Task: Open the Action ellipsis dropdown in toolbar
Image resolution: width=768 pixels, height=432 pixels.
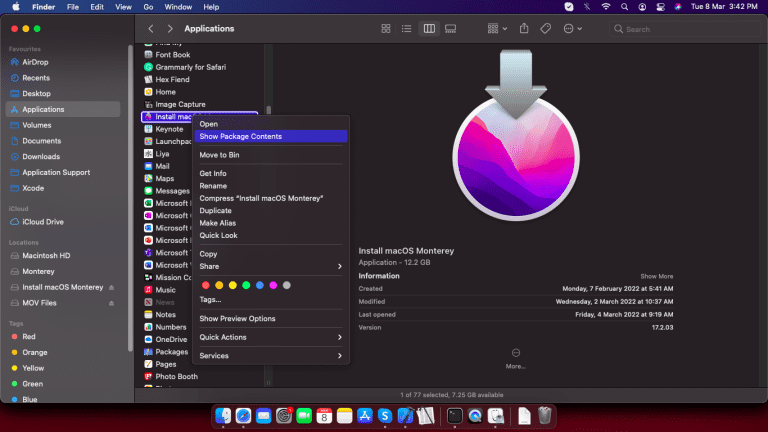Action: pos(573,29)
